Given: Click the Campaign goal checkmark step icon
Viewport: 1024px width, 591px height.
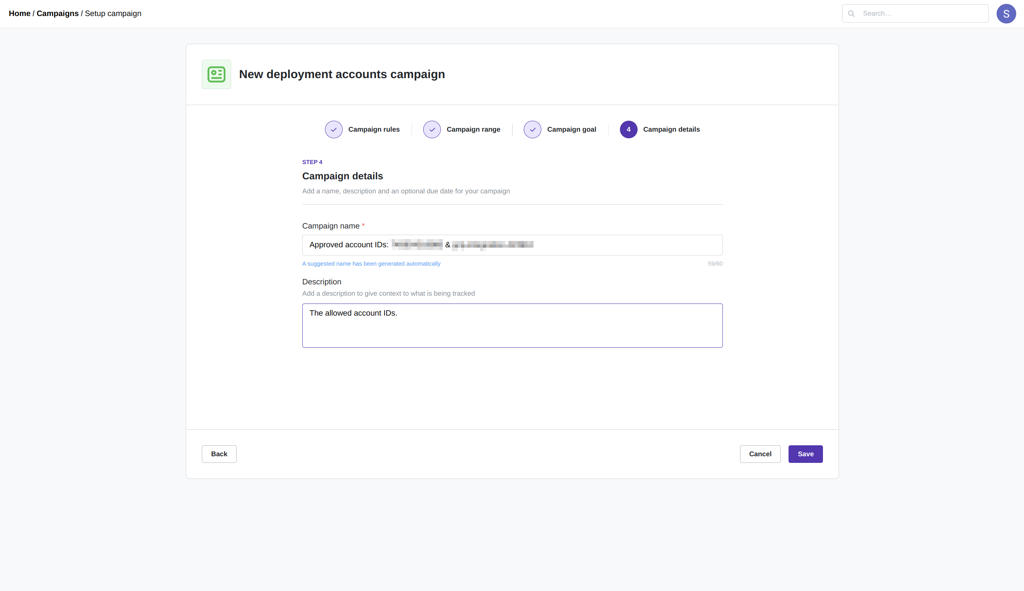Looking at the screenshot, I should pos(532,129).
